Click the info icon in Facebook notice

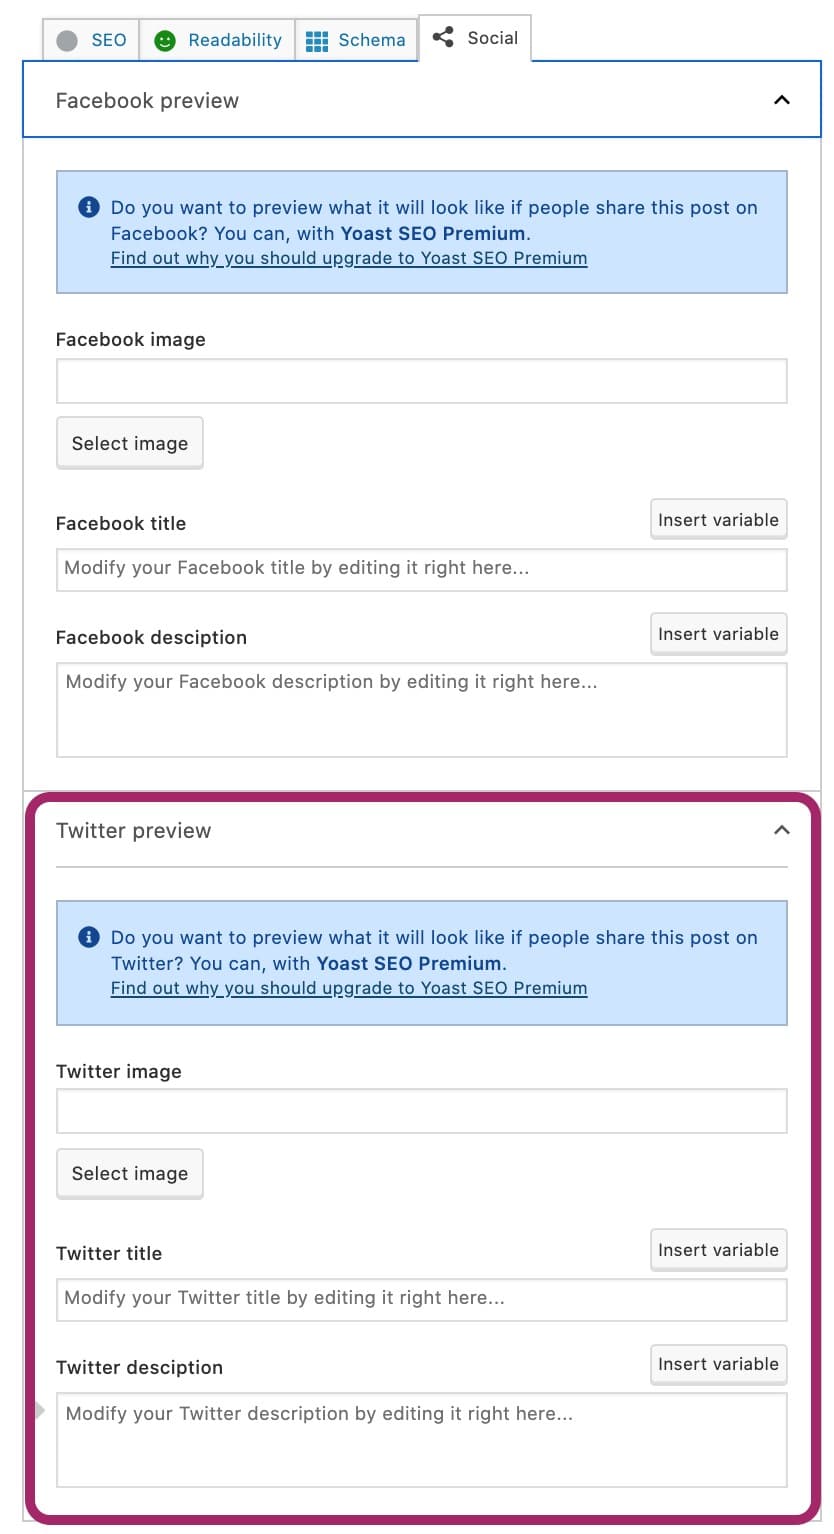(89, 208)
